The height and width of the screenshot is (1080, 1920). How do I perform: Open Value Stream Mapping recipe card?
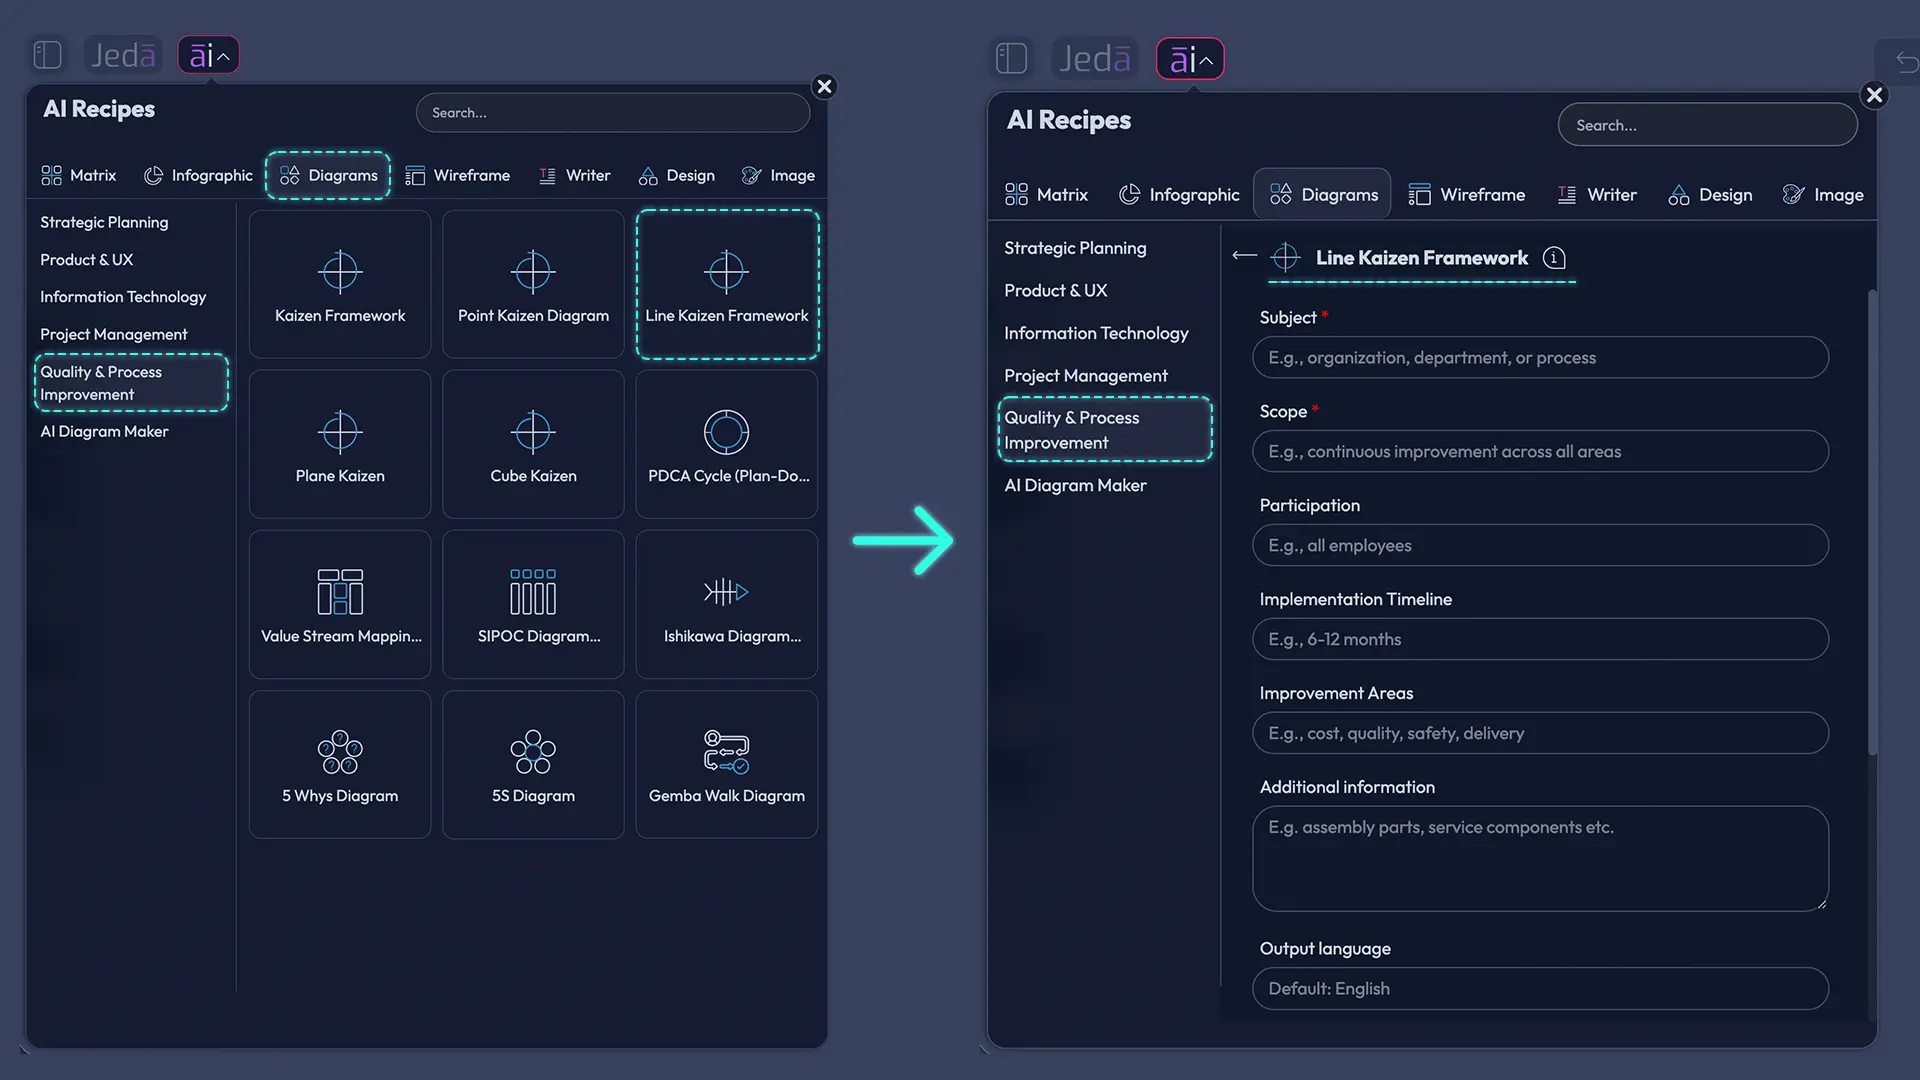pos(340,604)
